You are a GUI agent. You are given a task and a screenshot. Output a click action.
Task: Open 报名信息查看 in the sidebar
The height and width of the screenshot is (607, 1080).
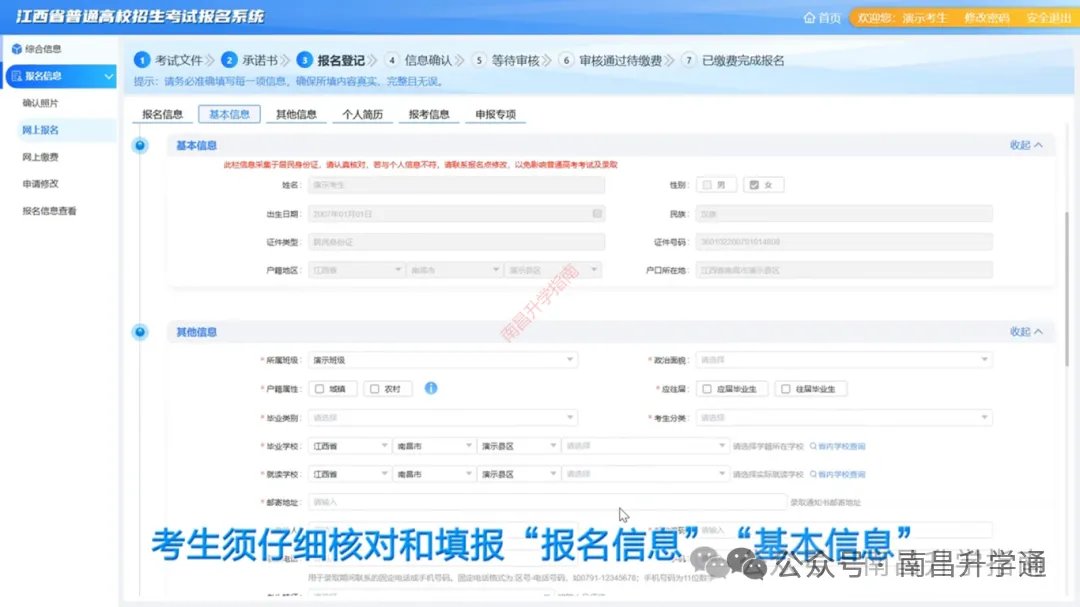50,212
